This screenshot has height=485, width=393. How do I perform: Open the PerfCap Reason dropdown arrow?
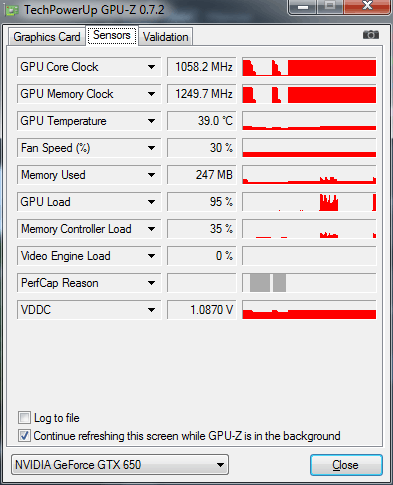click(151, 283)
